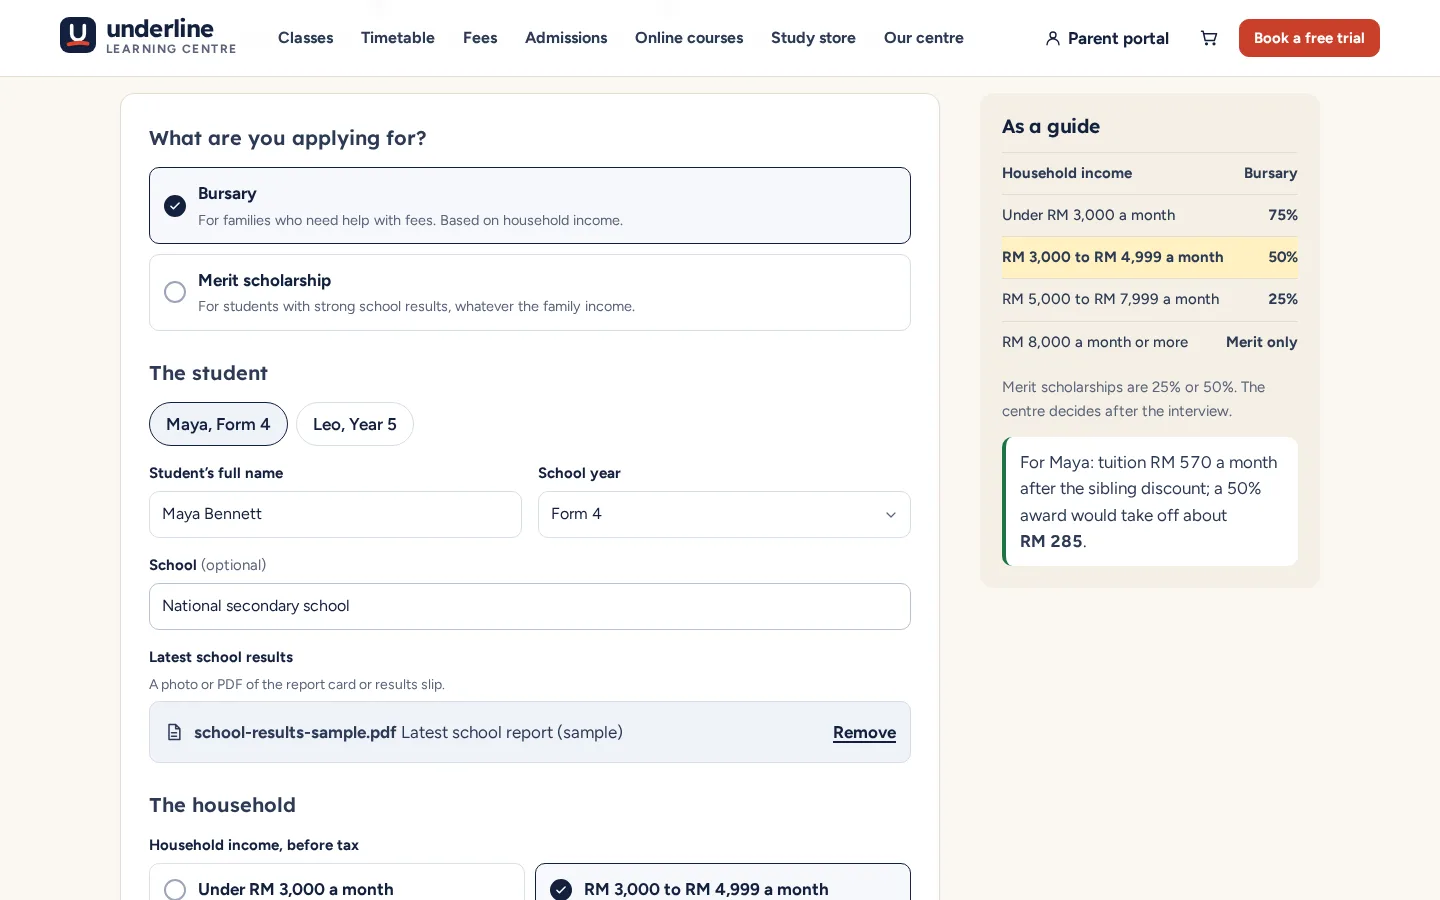1440x900 pixels.
Task: Choose RM 3,000 to RM 4,999 income option
Action: coord(723,882)
